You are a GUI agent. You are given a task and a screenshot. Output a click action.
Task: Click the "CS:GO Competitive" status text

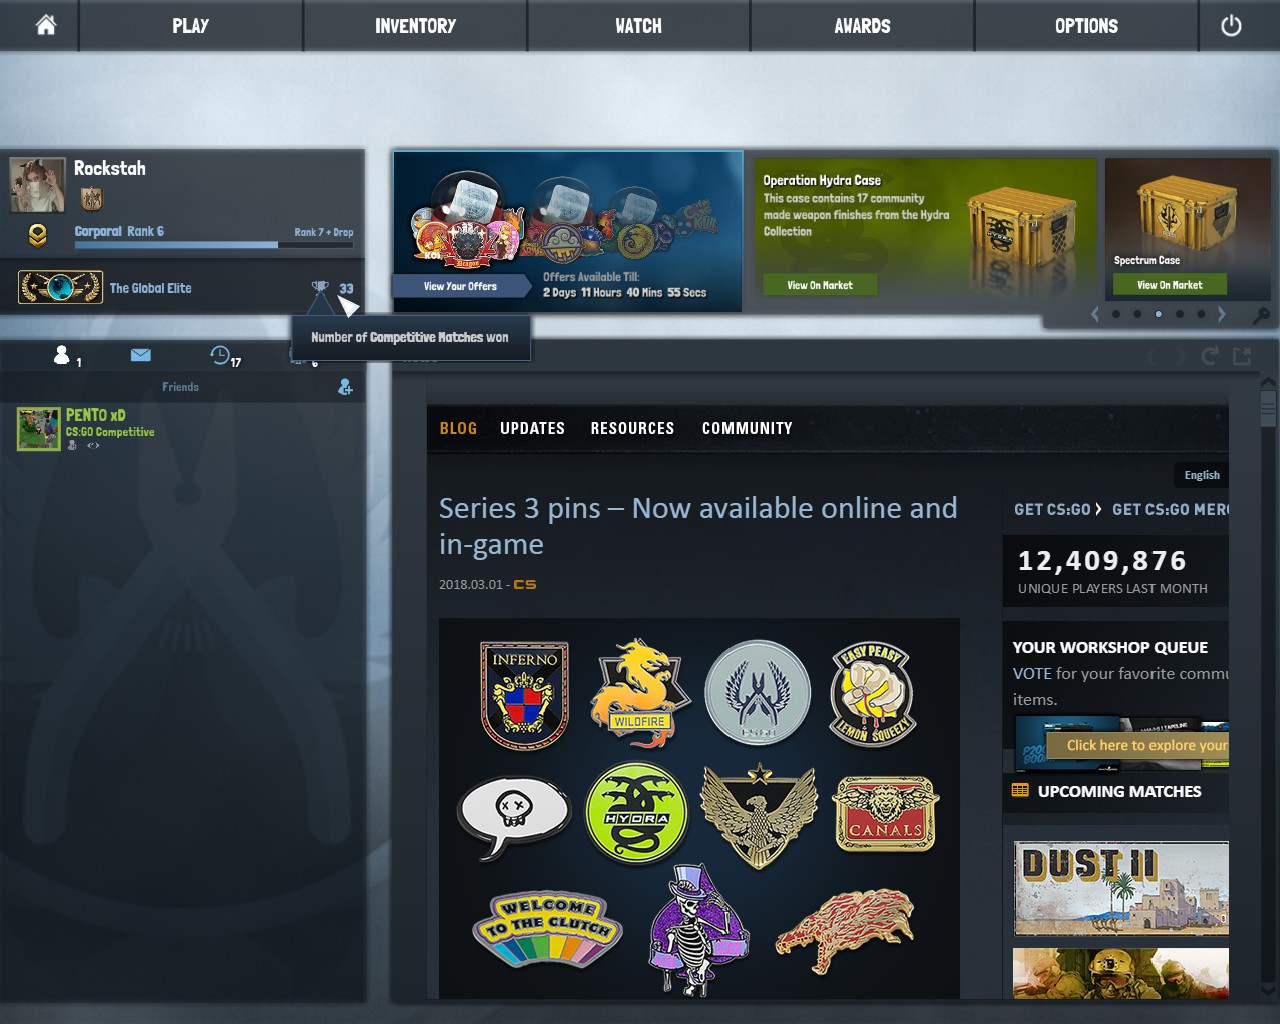pyautogui.click(x=110, y=432)
